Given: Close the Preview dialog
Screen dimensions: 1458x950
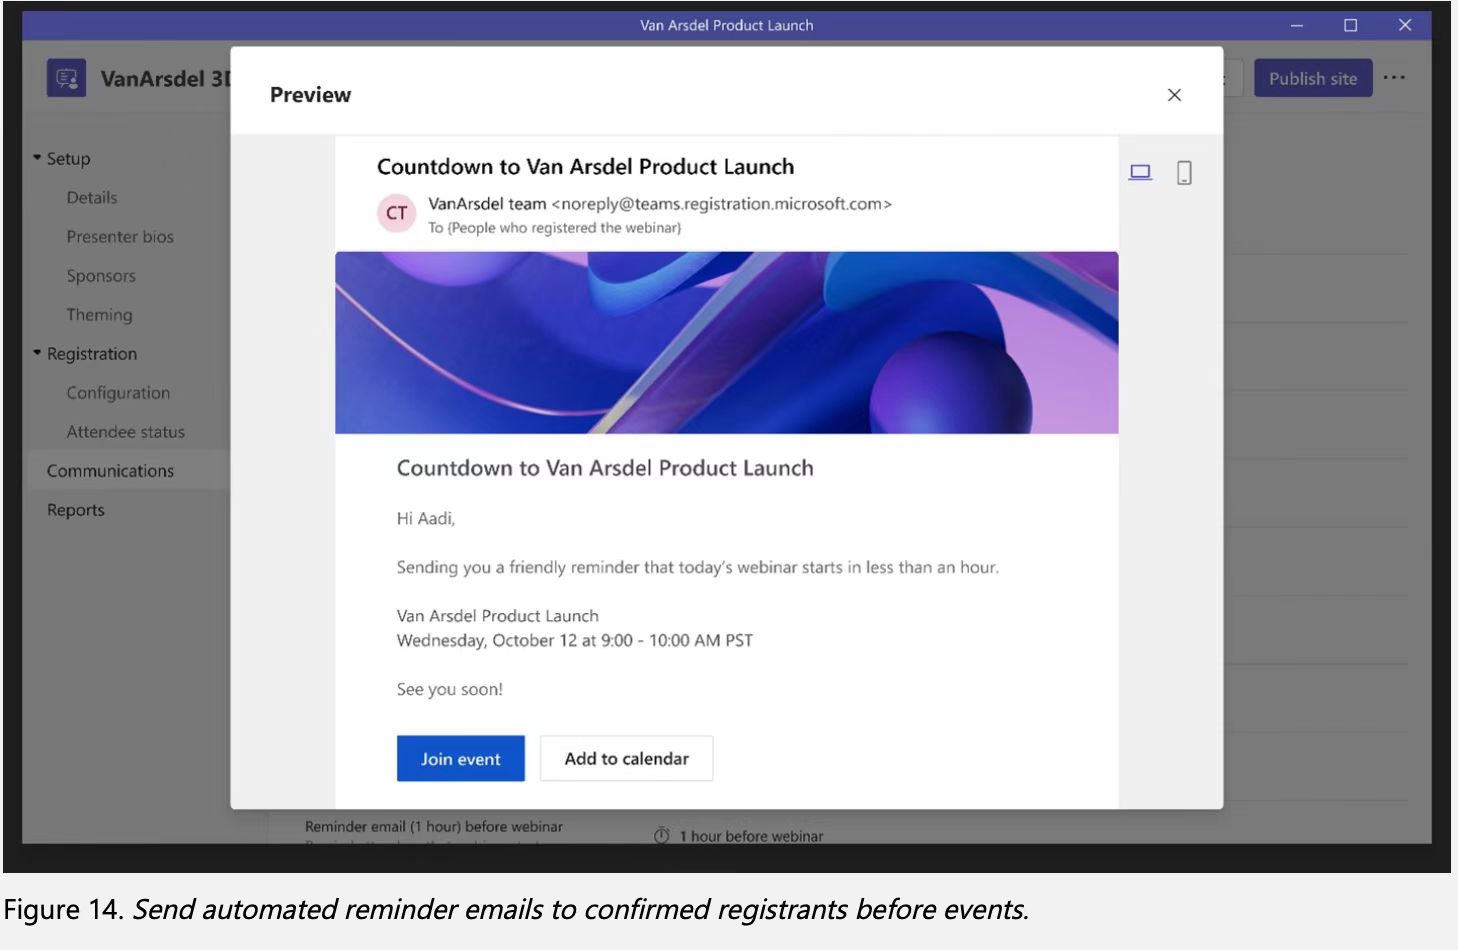Looking at the screenshot, I should (1175, 95).
